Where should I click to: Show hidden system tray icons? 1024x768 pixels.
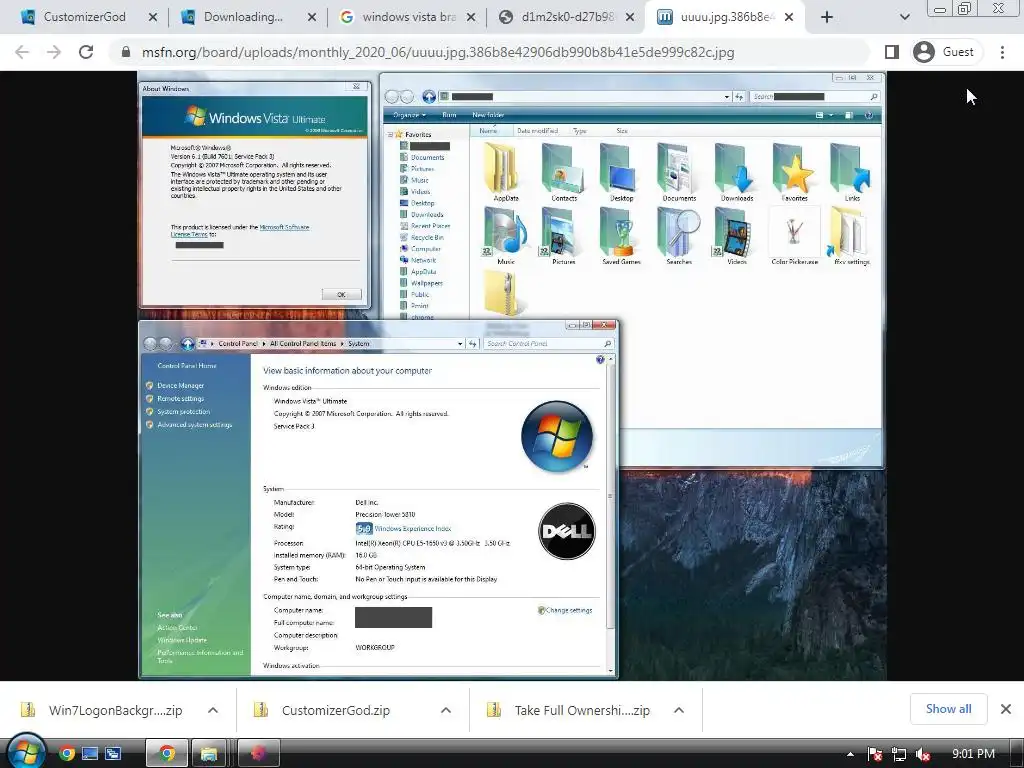pyautogui.click(x=850, y=754)
